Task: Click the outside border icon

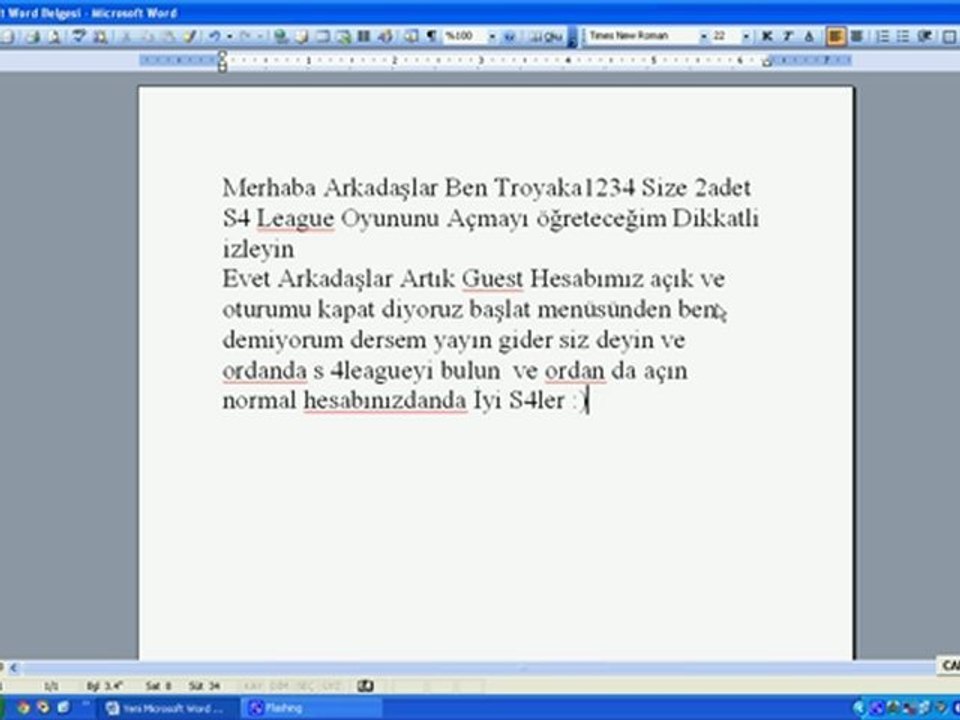Action: coord(948,37)
